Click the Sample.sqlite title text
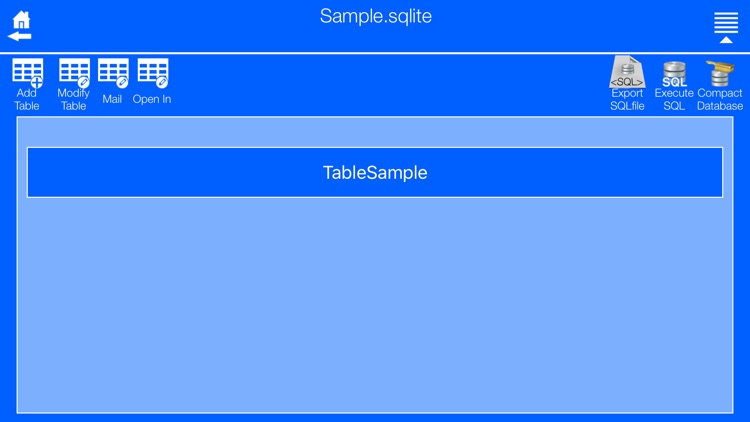Viewport: 750px width, 422px height. [376, 16]
